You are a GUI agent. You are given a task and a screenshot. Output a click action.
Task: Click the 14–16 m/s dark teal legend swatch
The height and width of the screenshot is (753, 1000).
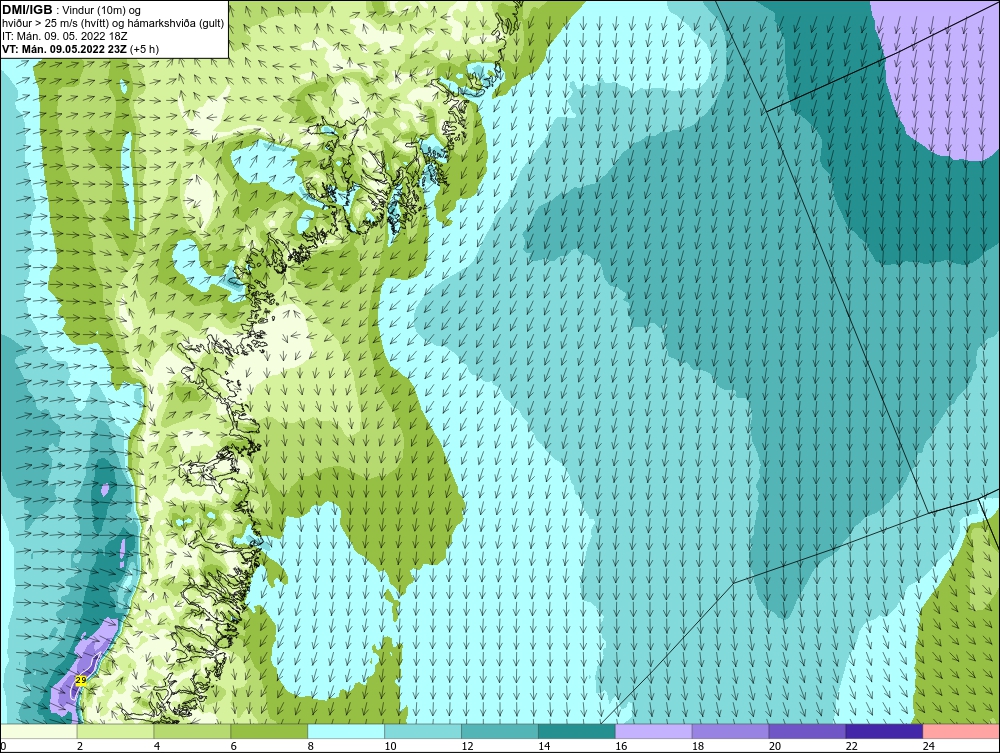[x=577, y=731]
